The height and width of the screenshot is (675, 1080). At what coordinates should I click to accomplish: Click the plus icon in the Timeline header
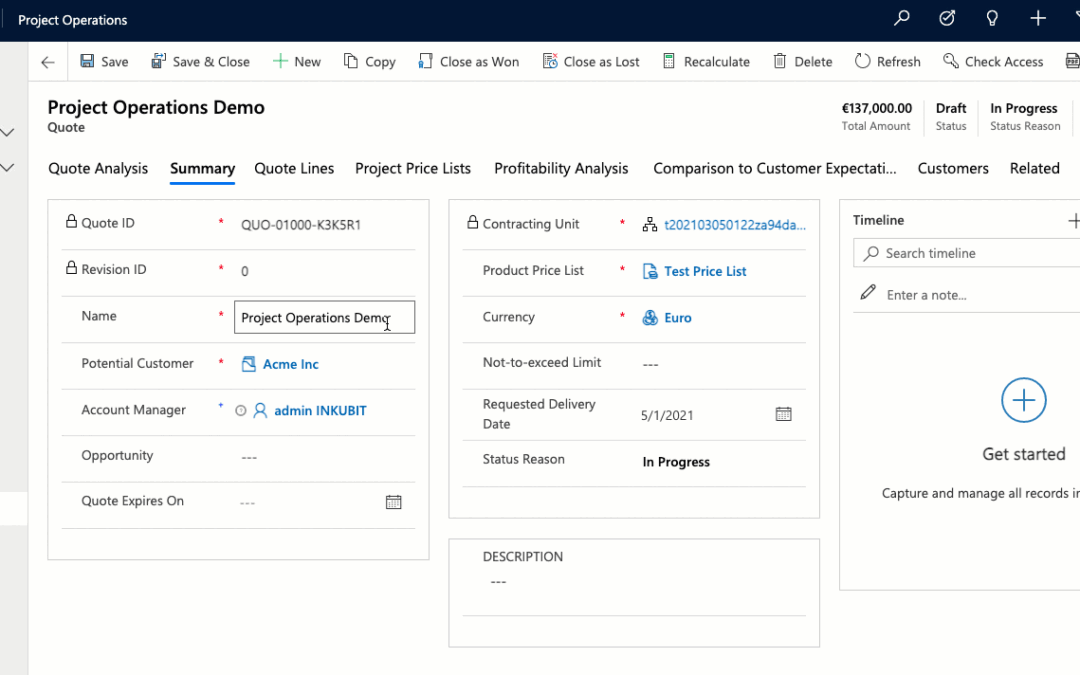(1073, 220)
